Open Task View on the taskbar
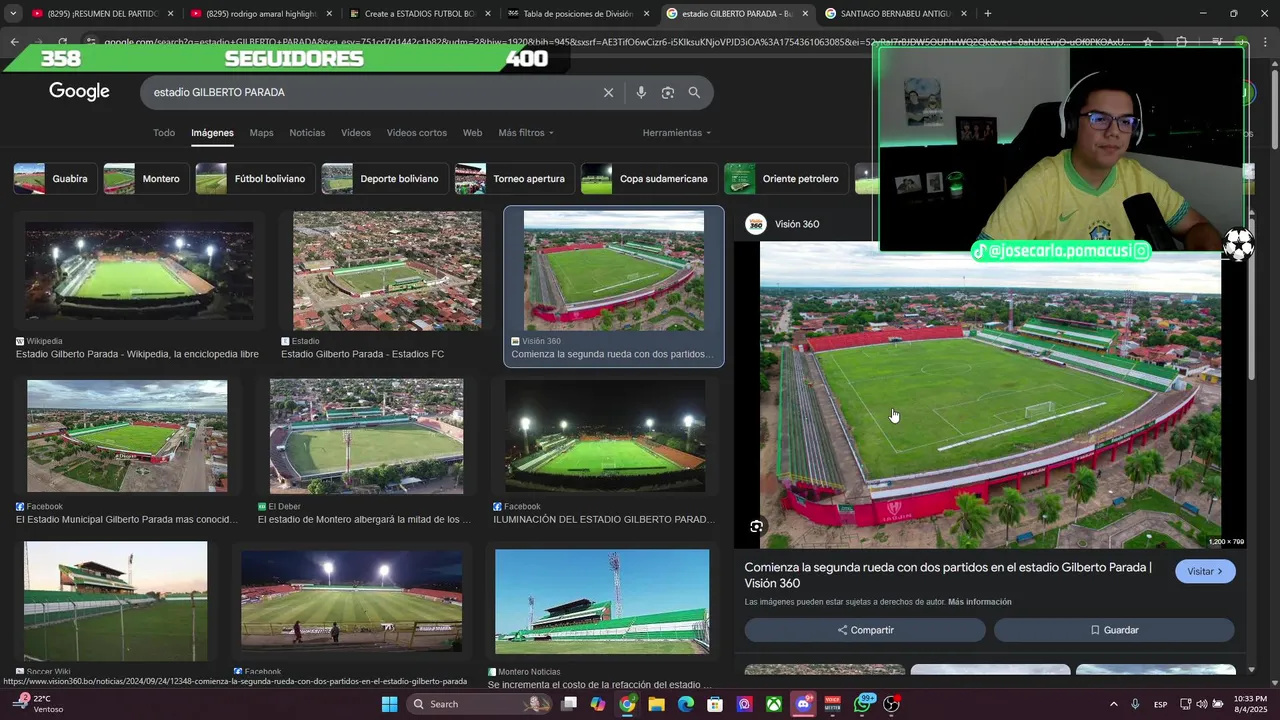 tap(569, 704)
